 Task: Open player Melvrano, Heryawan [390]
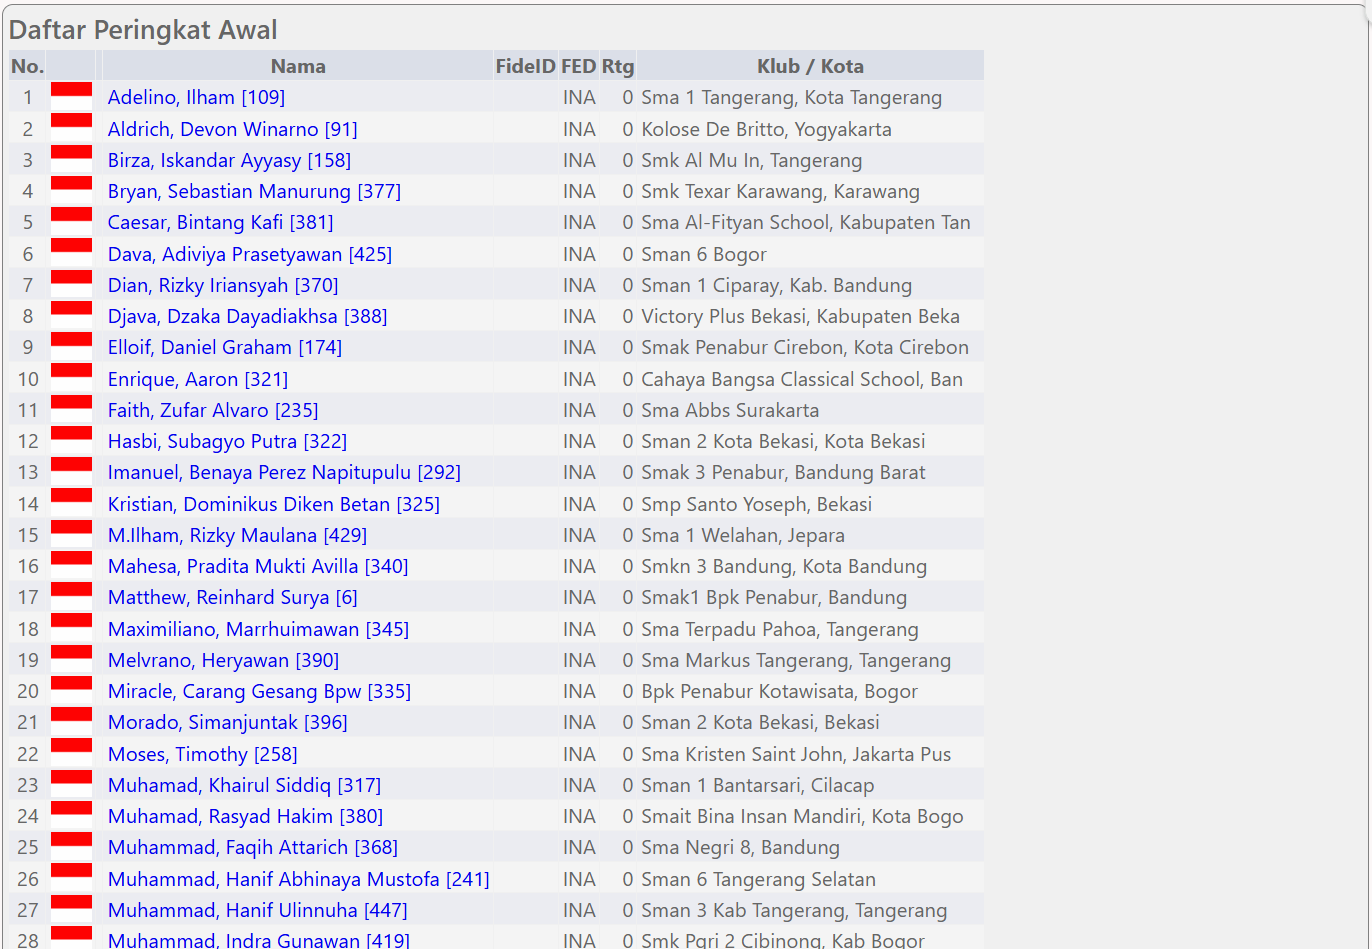(223, 660)
